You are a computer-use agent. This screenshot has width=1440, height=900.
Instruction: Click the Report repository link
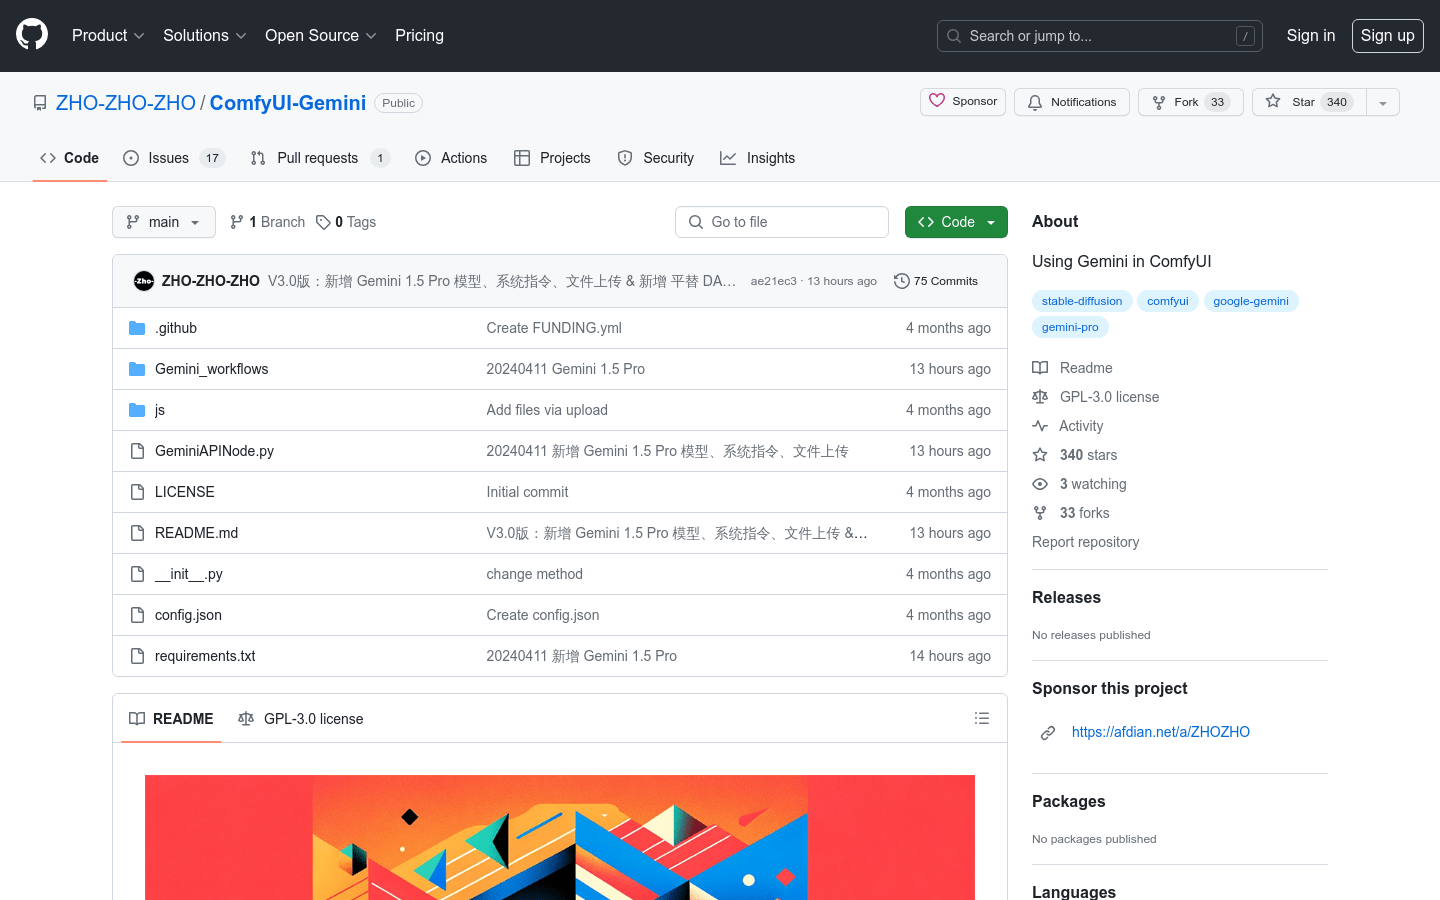click(x=1085, y=542)
